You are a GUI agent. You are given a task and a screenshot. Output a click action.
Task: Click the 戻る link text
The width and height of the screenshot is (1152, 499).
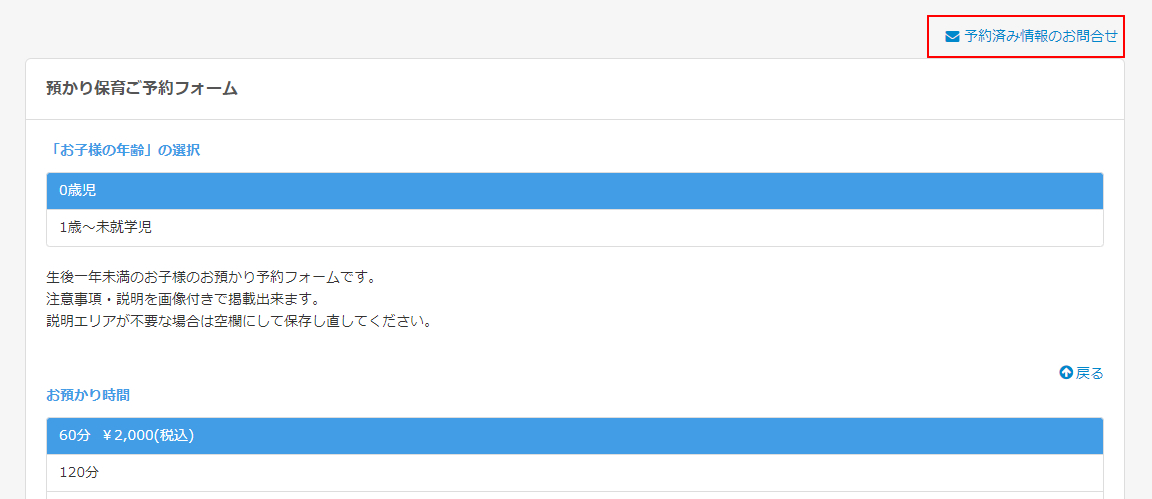(x=1090, y=373)
